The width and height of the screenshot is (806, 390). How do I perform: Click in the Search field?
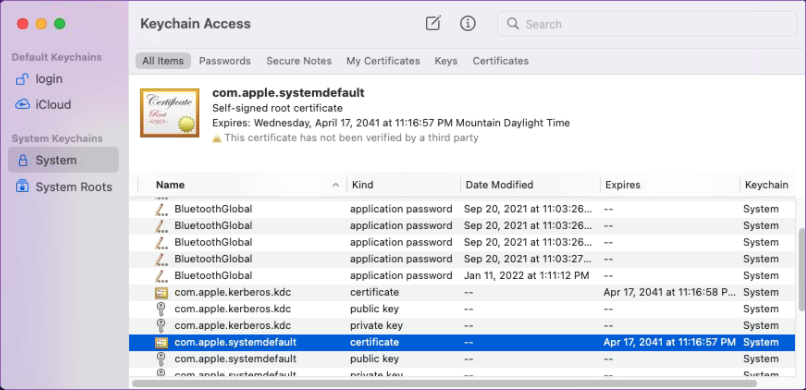(x=647, y=24)
